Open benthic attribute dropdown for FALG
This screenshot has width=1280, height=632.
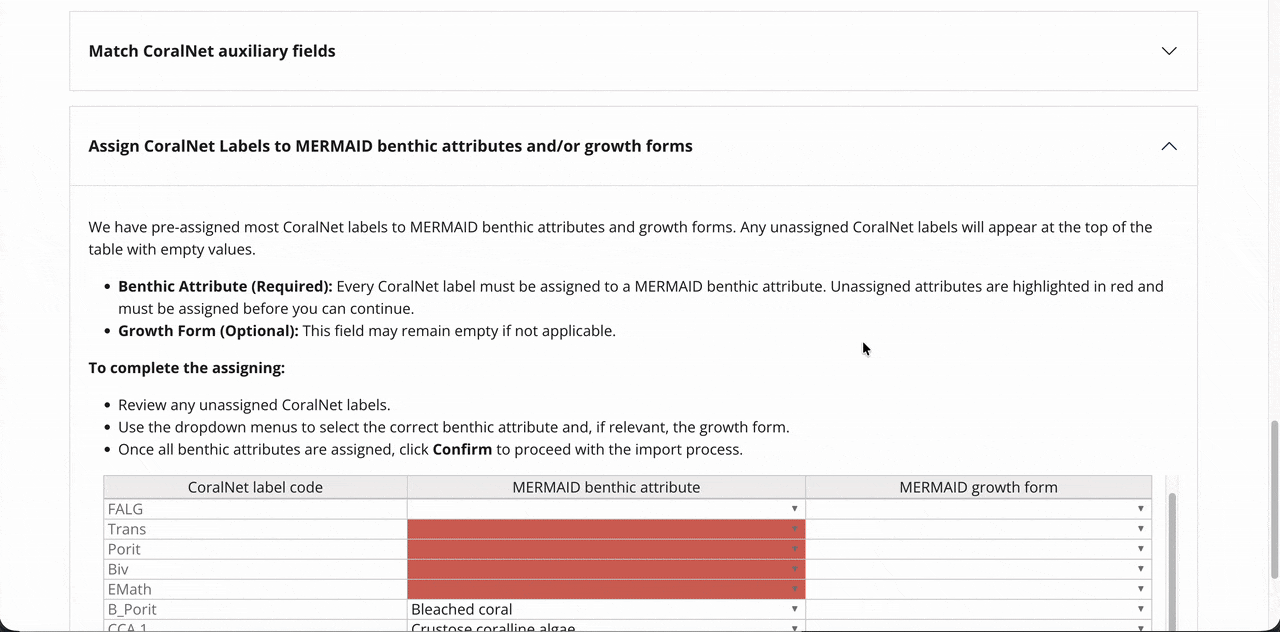(x=795, y=509)
